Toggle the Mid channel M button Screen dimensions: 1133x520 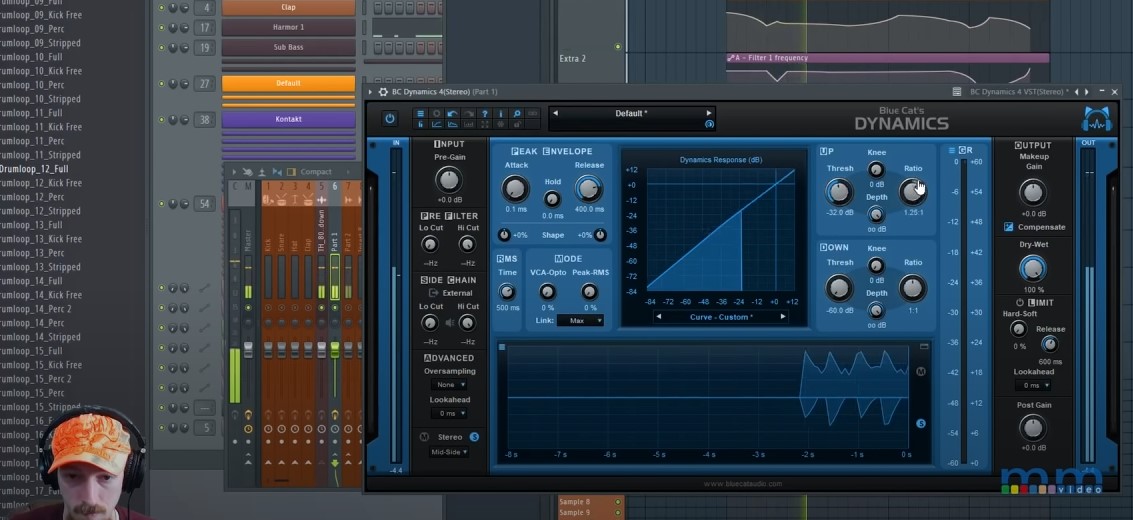point(423,437)
